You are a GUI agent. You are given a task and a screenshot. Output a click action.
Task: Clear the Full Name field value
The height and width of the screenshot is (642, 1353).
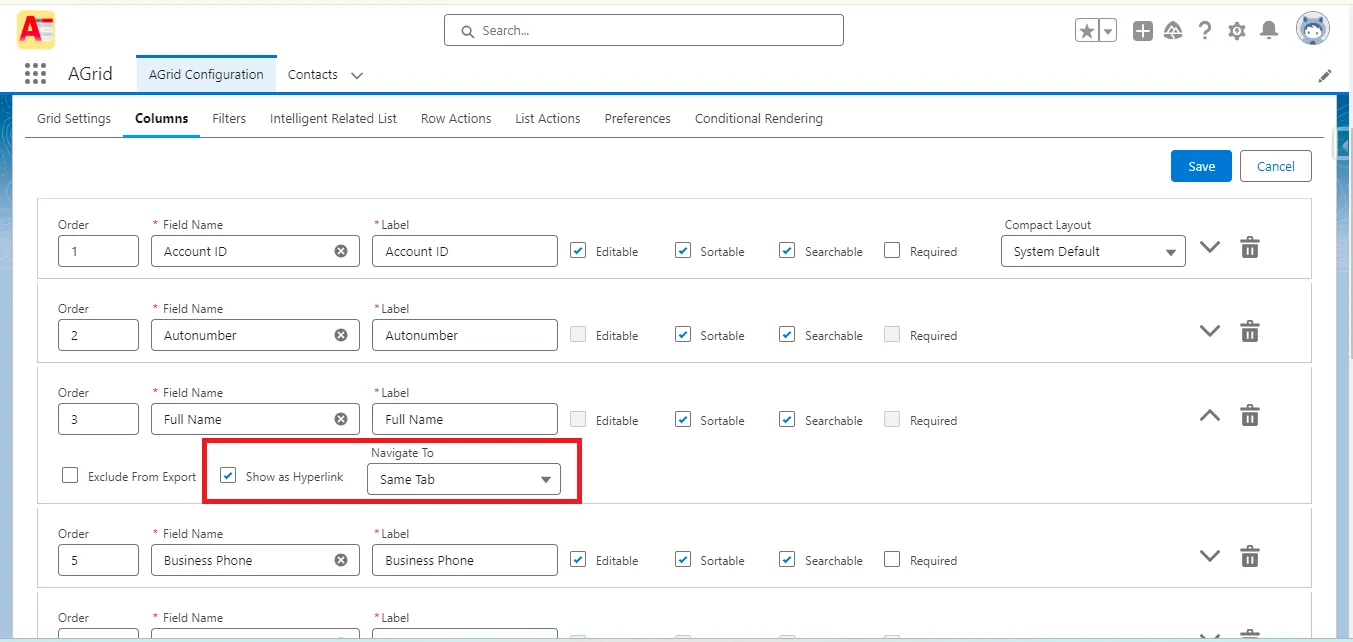click(341, 419)
